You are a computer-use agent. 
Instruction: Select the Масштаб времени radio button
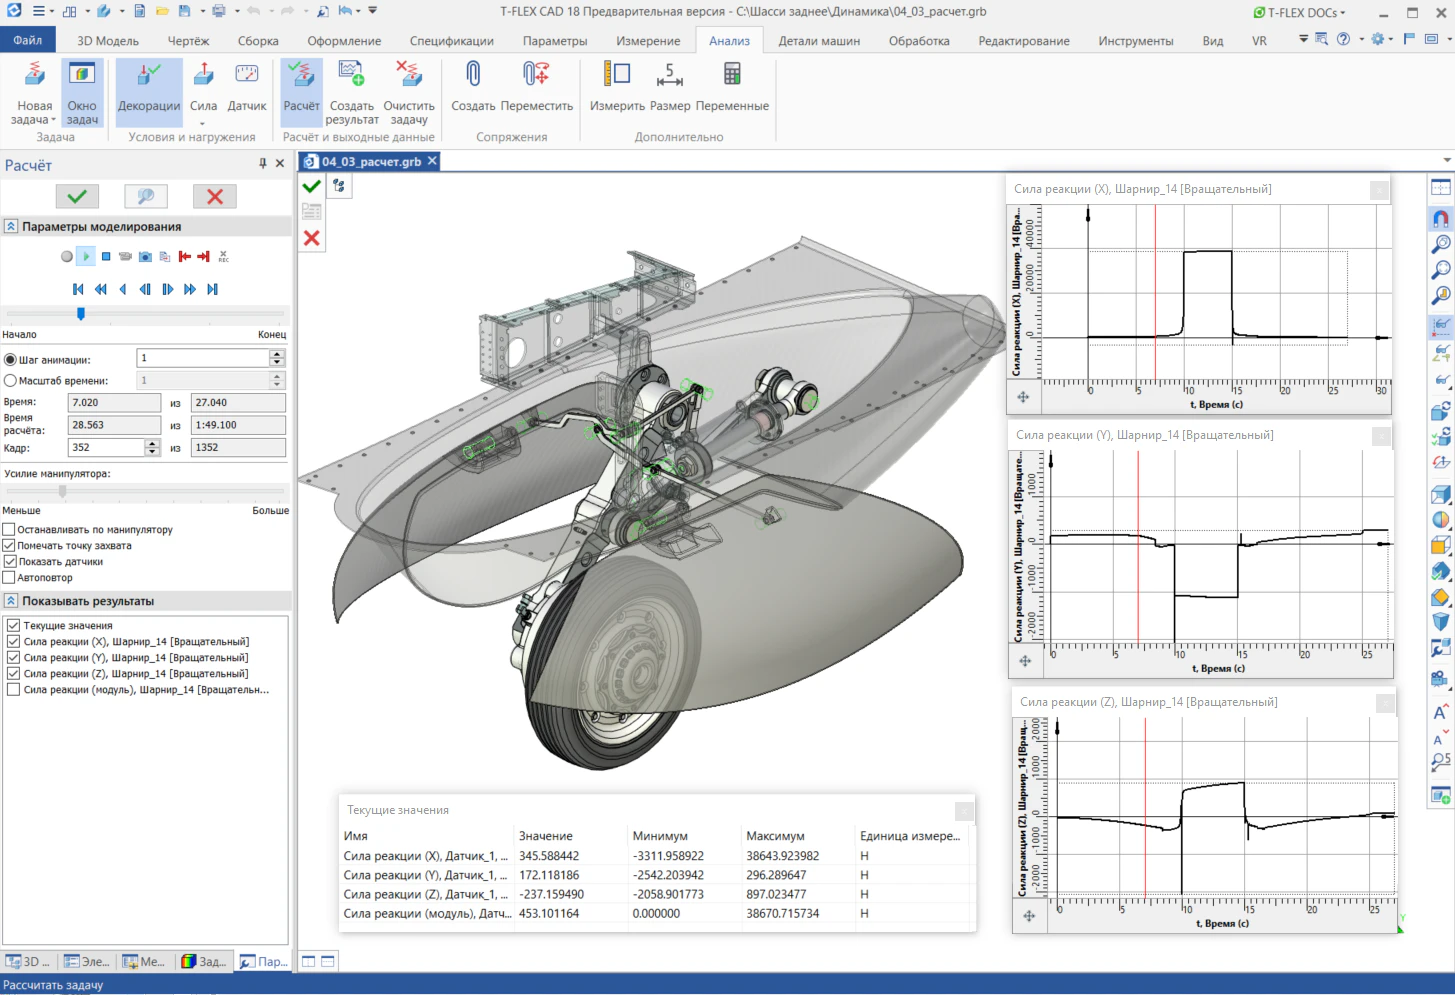click(11, 380)
